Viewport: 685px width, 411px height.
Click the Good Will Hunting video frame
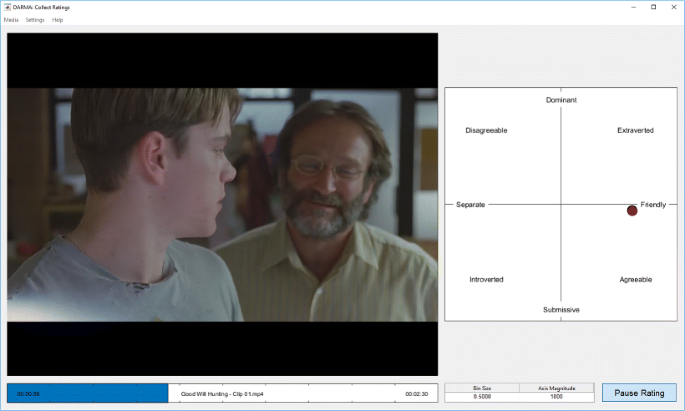tap(223, 204)
